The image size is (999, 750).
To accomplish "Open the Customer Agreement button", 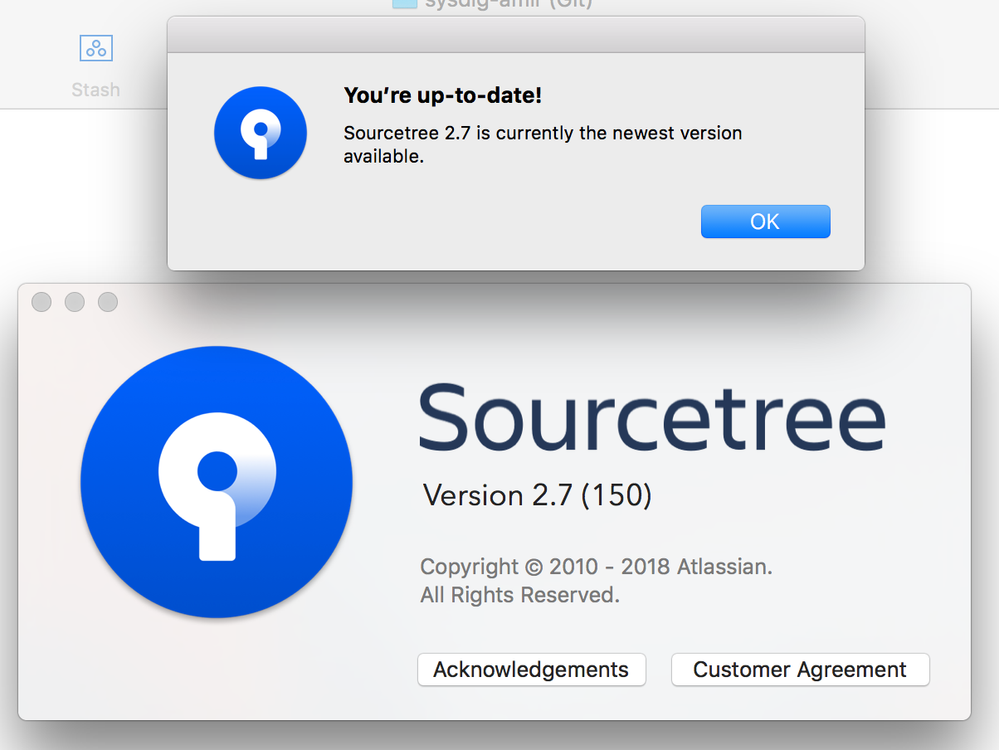I will (800, 670).
